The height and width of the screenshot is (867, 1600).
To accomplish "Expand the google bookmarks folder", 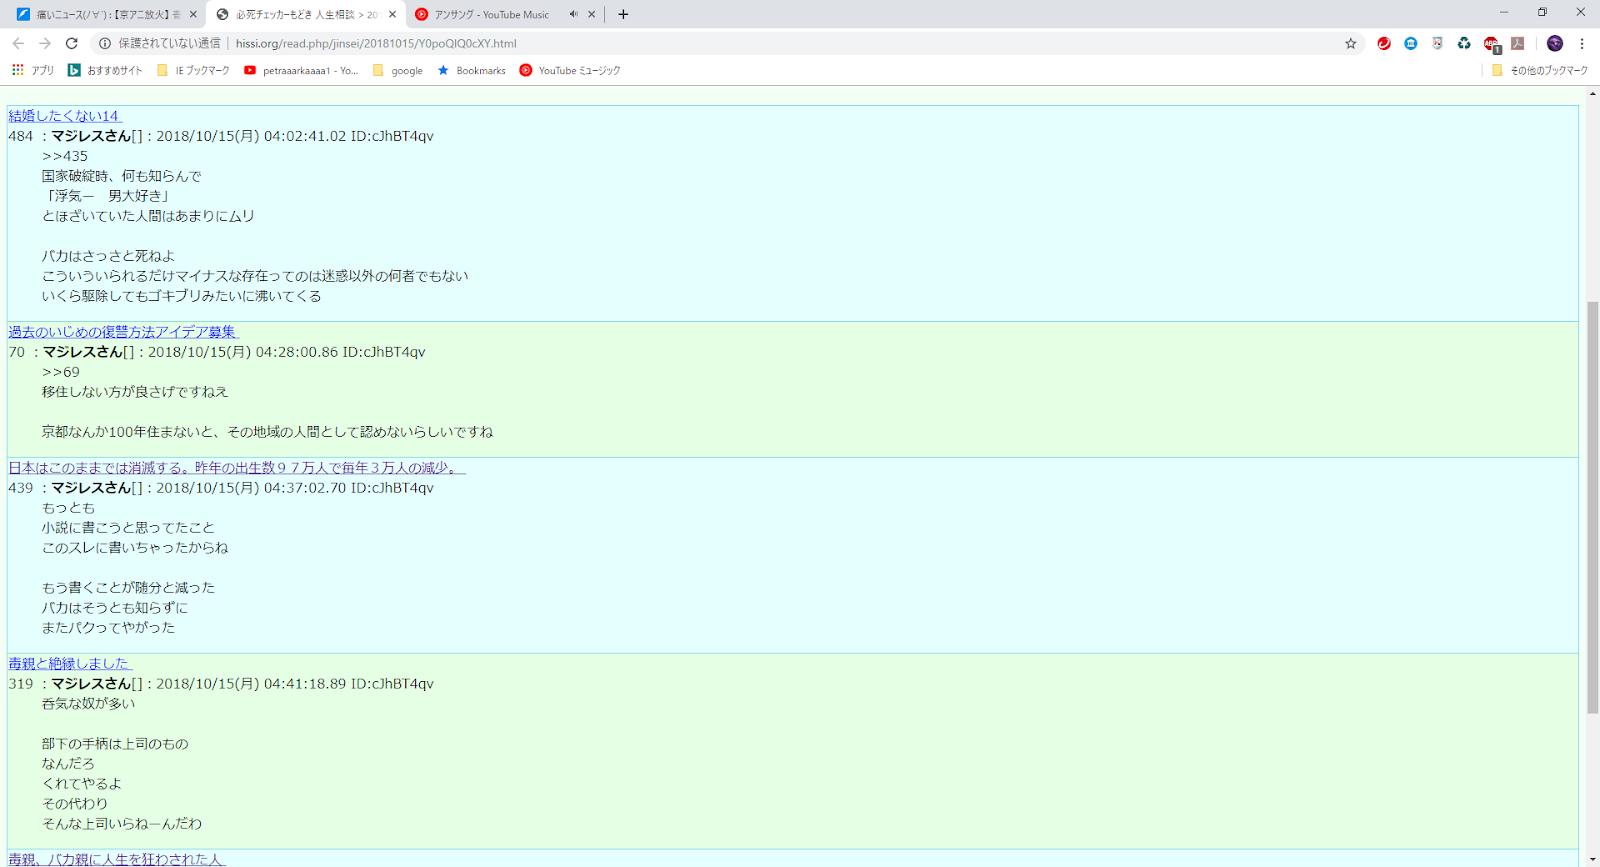I will (398, 70).
